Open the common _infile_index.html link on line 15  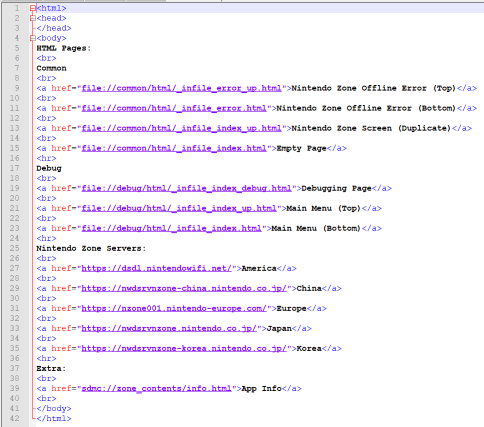[174, 148]
